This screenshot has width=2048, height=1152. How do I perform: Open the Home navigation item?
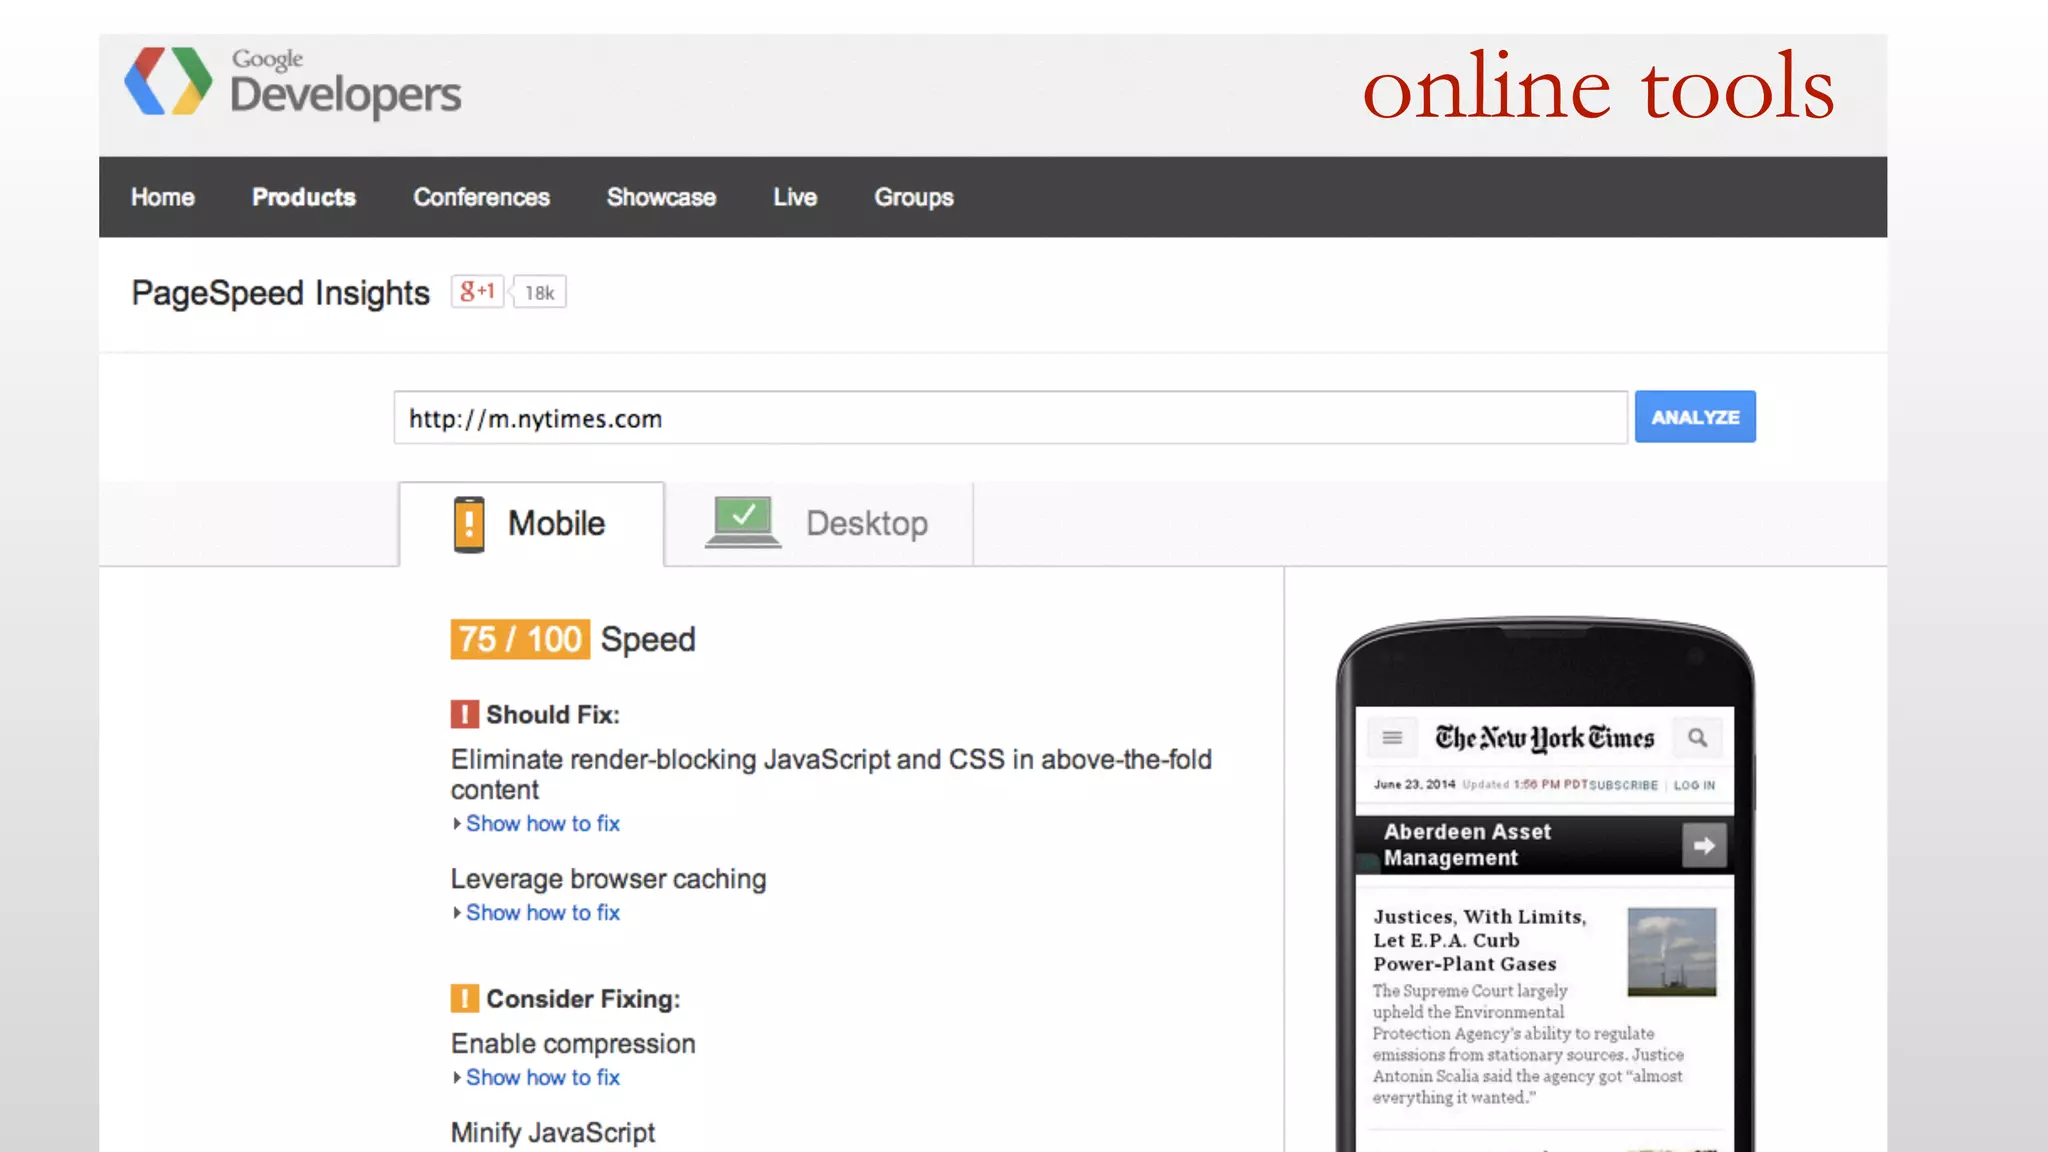[x=163, y=197]
